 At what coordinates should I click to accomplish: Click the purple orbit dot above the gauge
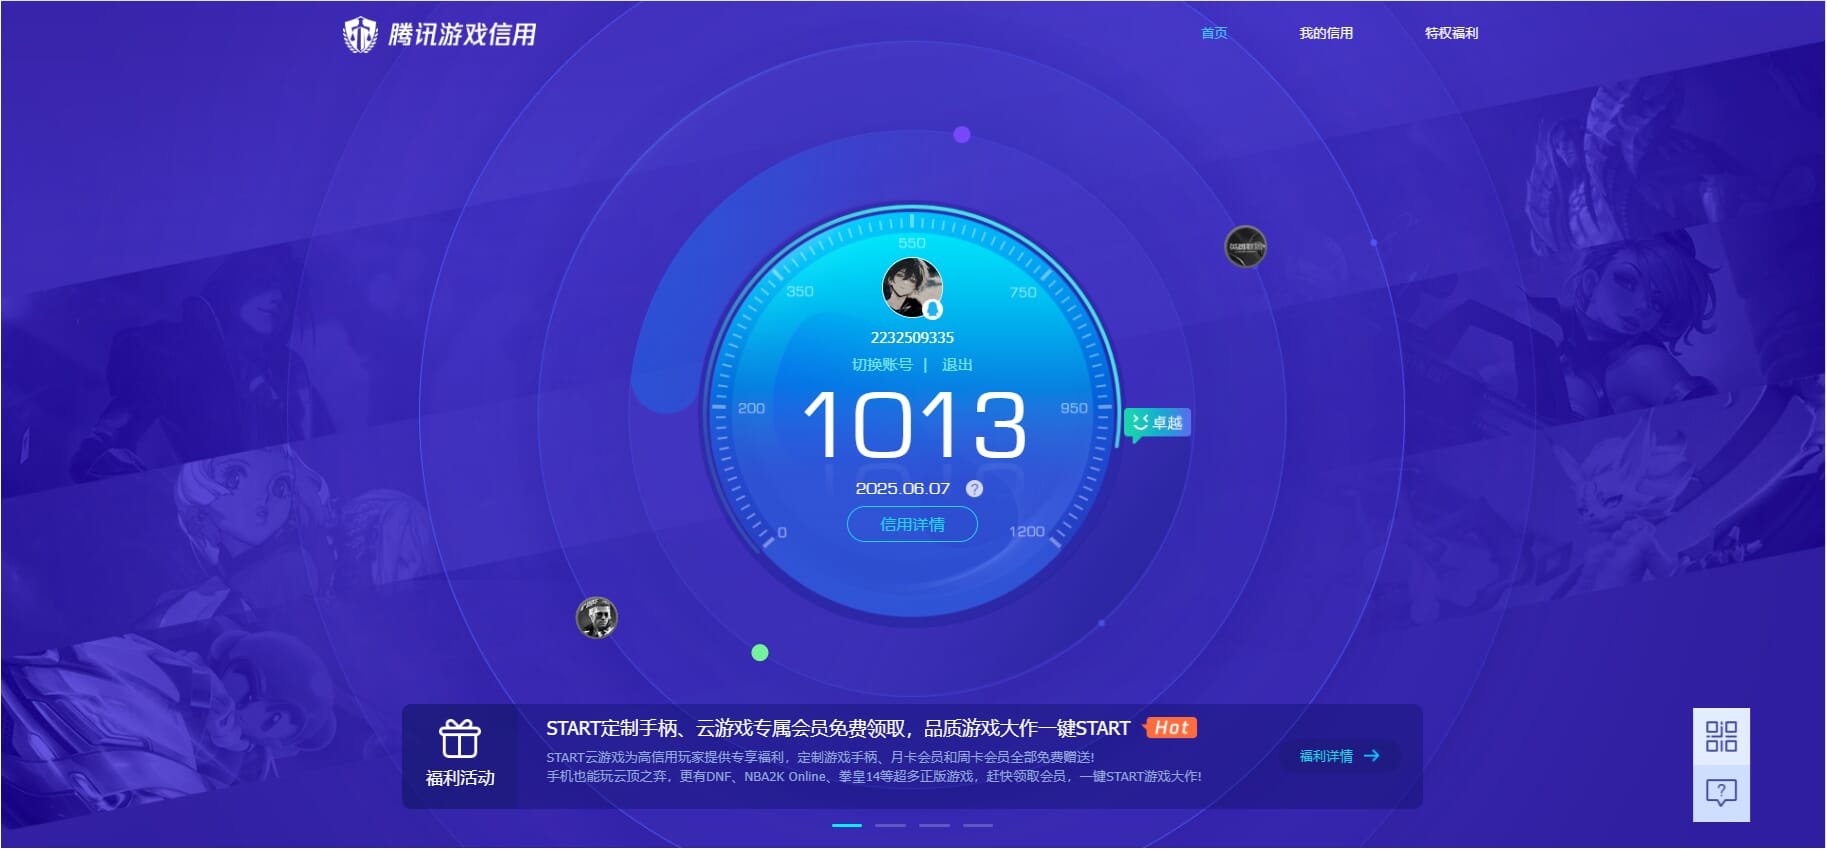click(962, 134)
